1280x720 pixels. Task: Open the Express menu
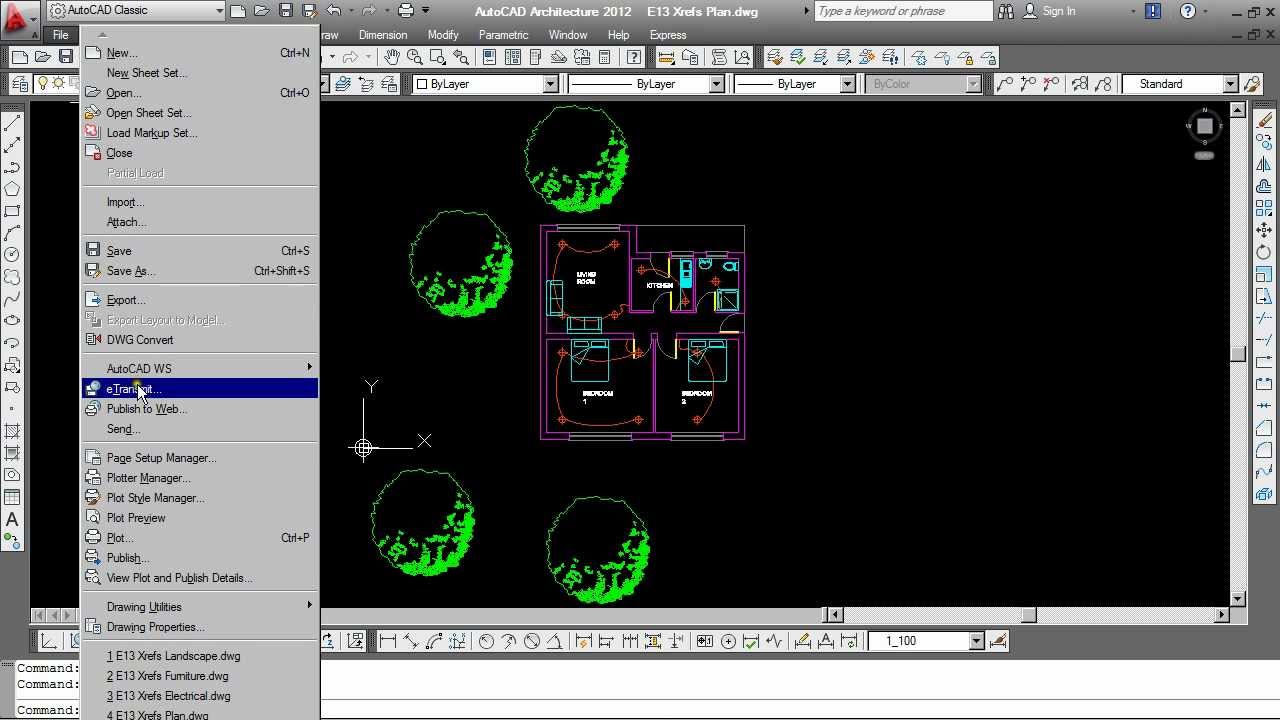pyautogui.click(x=668, y=35)
